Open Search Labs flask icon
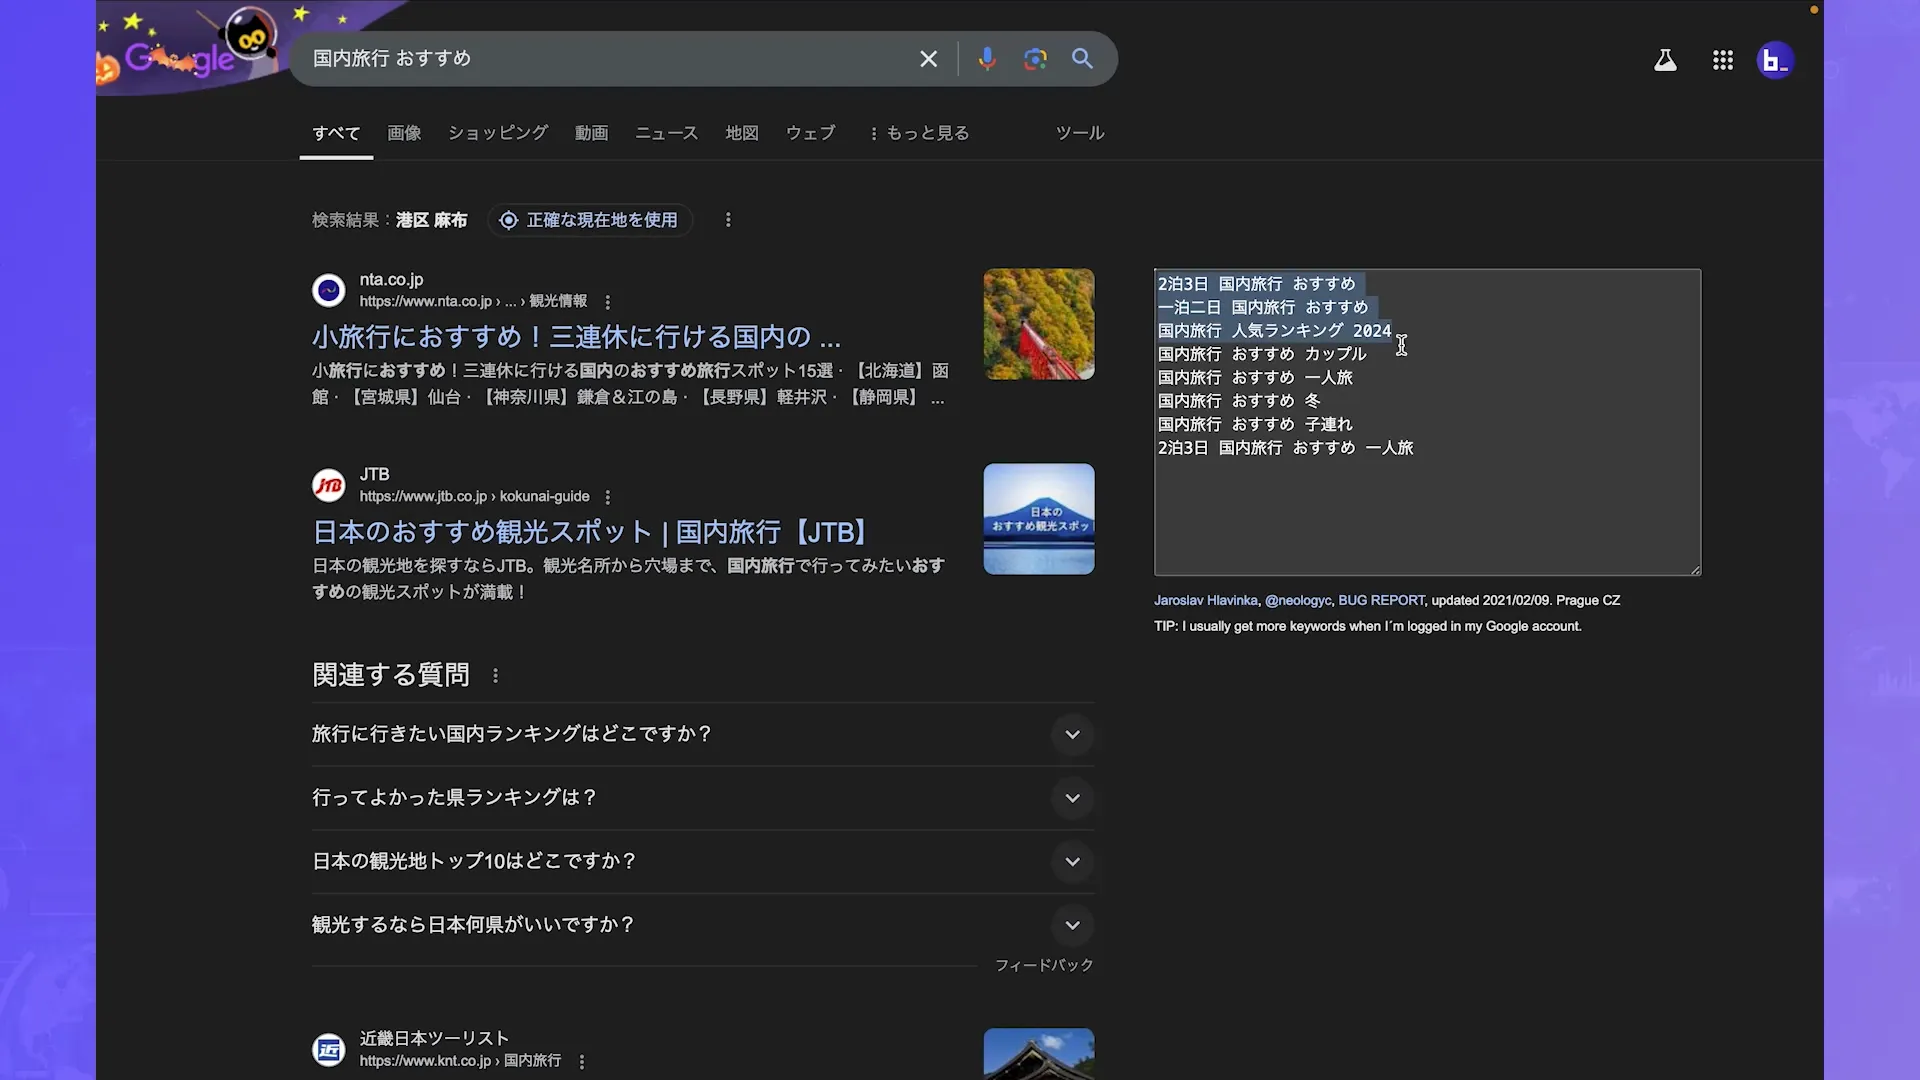Screen dimensions: 1920x1080 [x=1665, y=60]
